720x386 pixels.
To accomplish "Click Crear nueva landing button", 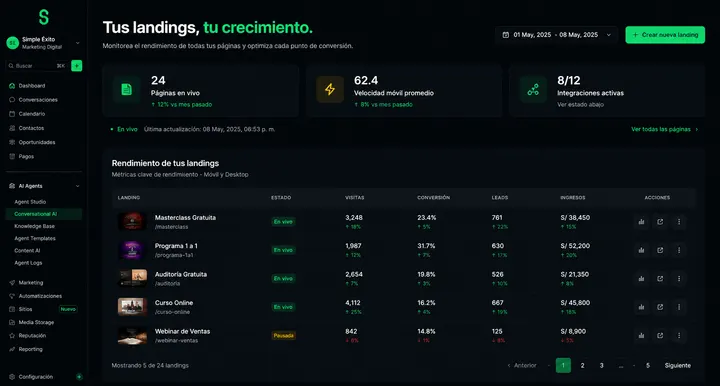I will 665,35.
